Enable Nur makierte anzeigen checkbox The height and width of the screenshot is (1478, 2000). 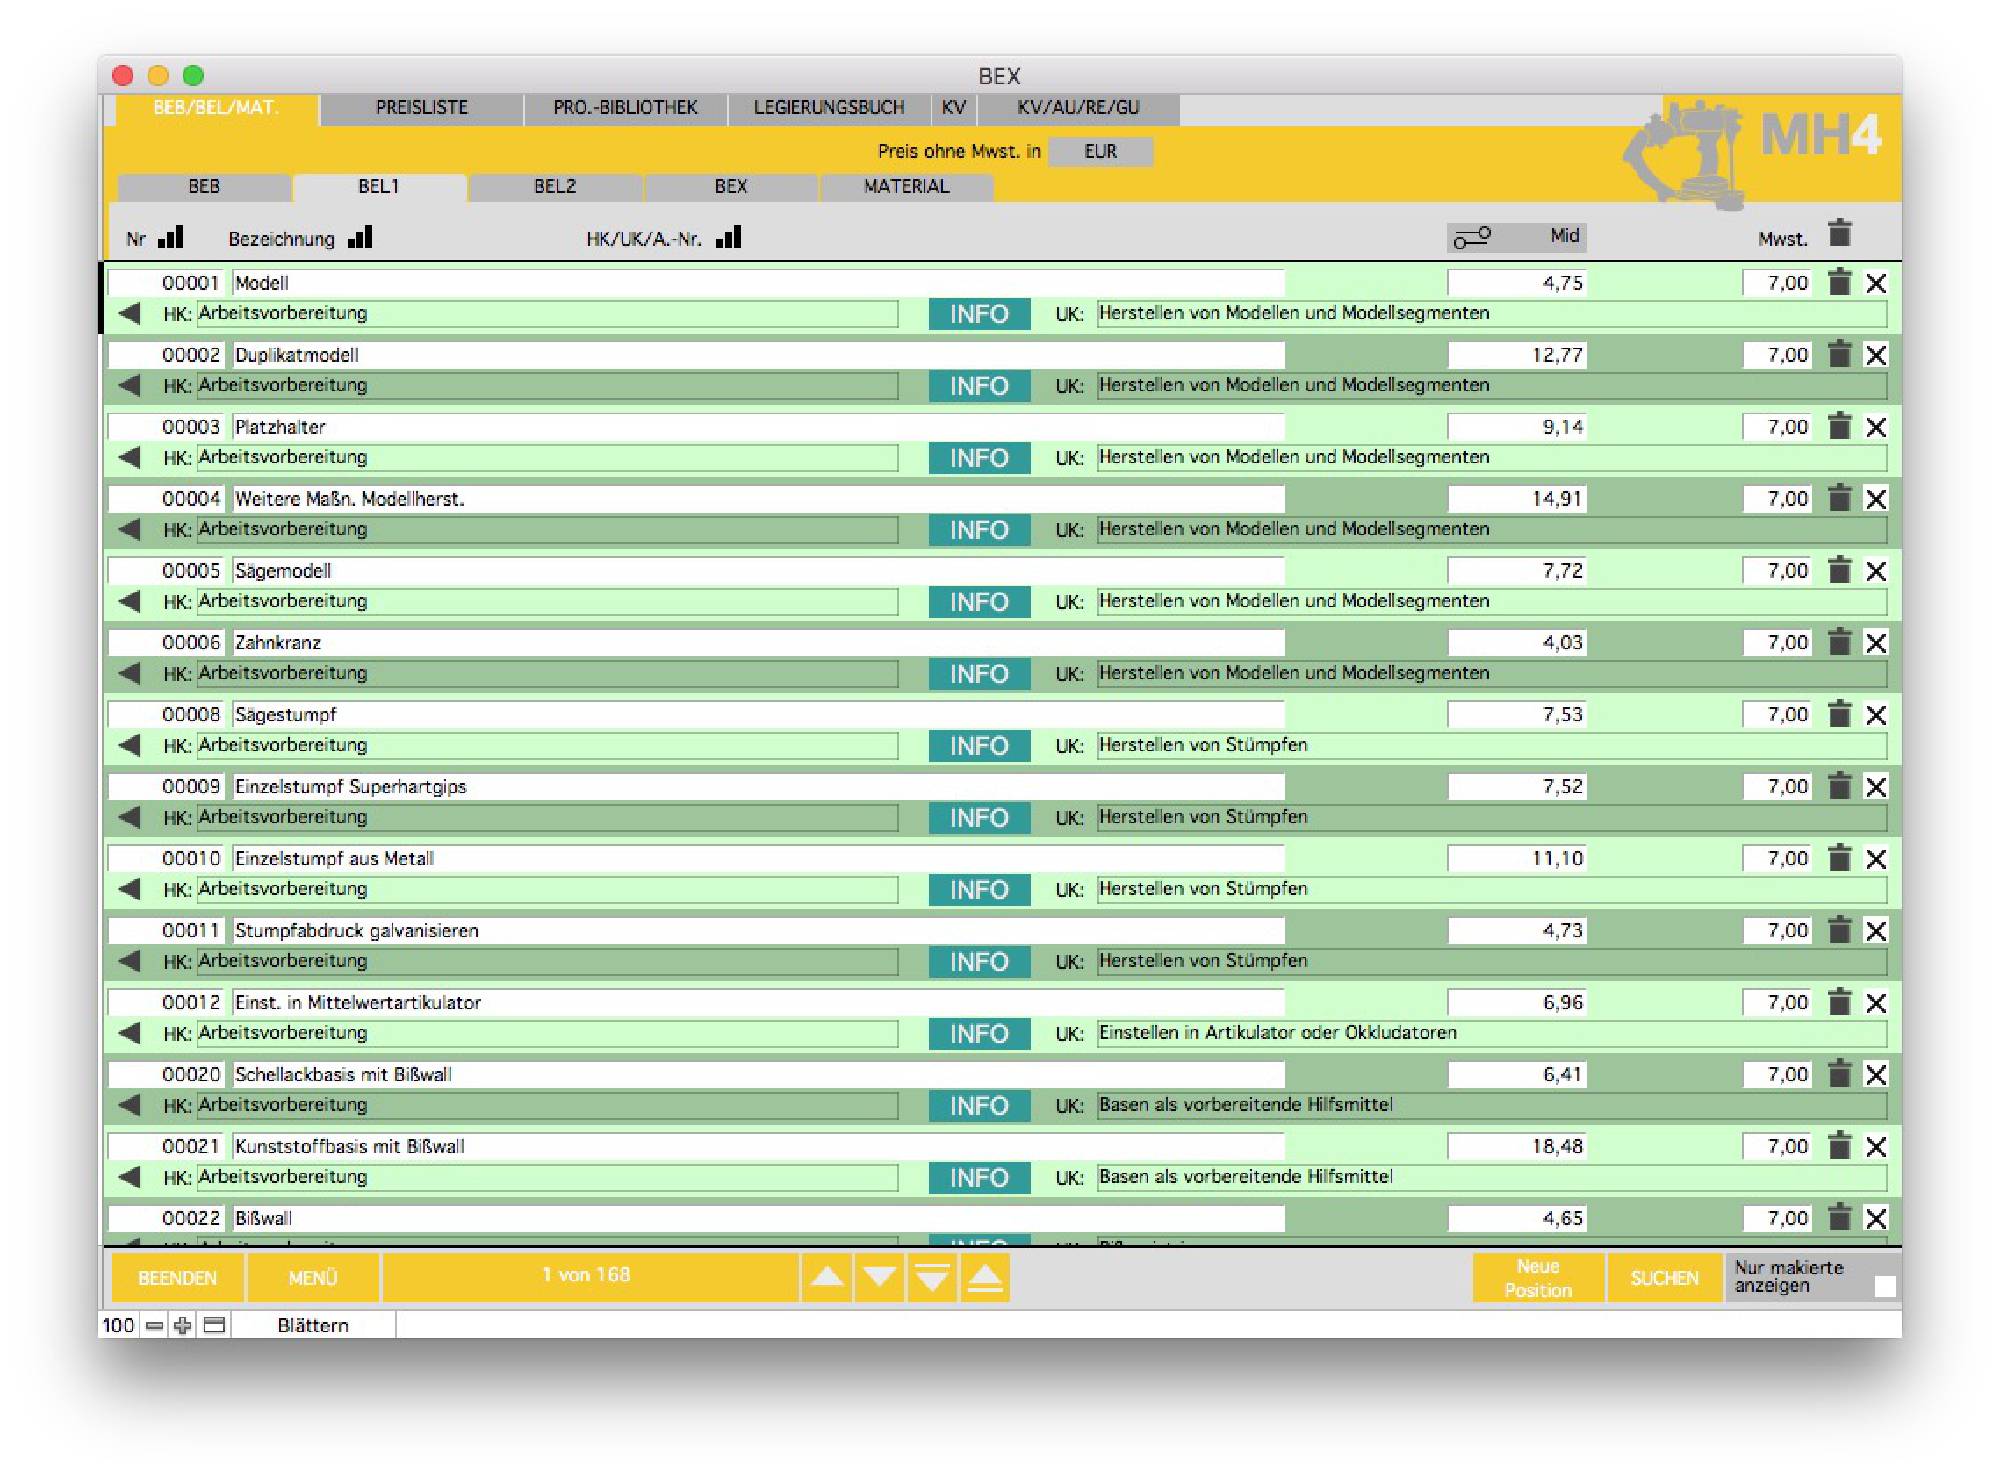1884,1286
